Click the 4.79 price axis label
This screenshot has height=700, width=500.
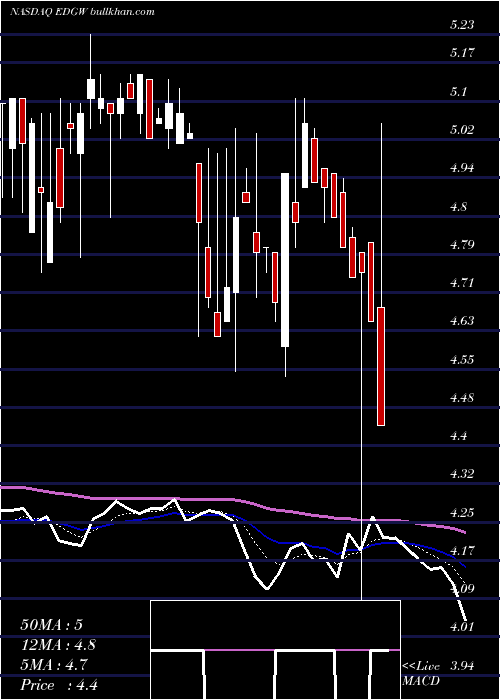tap(462, 245)
